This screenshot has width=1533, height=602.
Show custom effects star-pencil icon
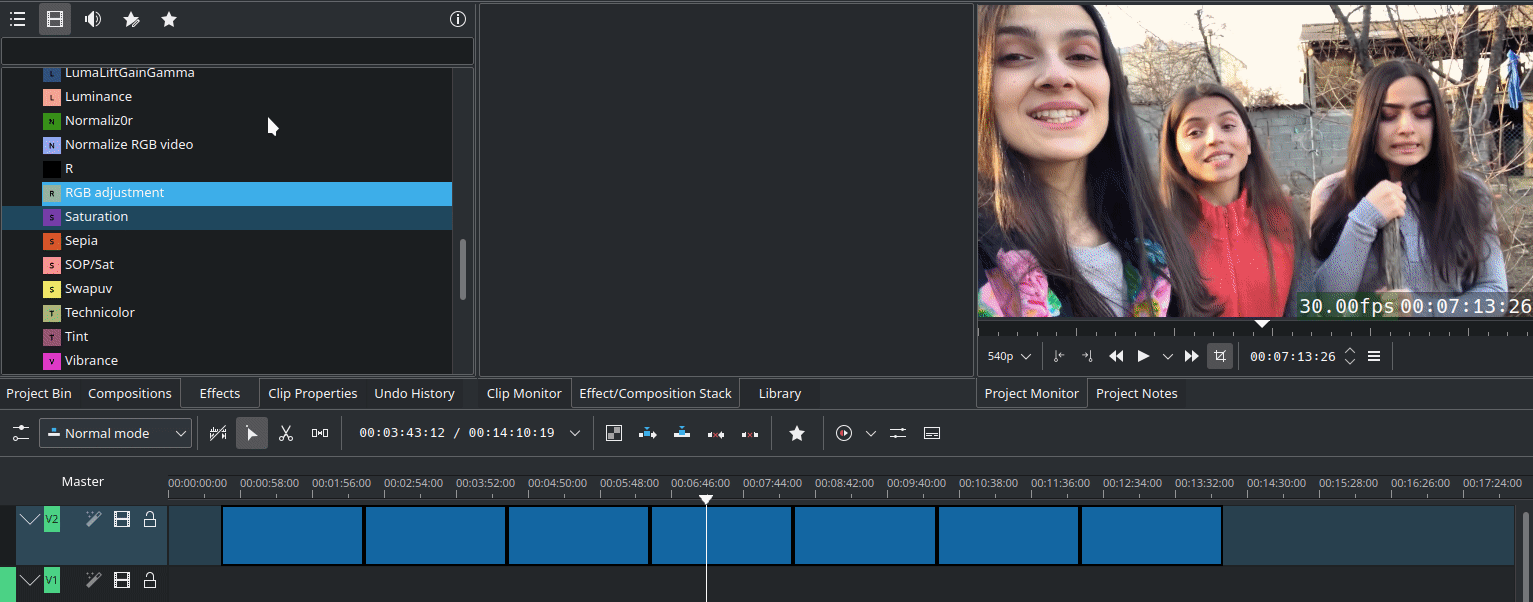131,19
